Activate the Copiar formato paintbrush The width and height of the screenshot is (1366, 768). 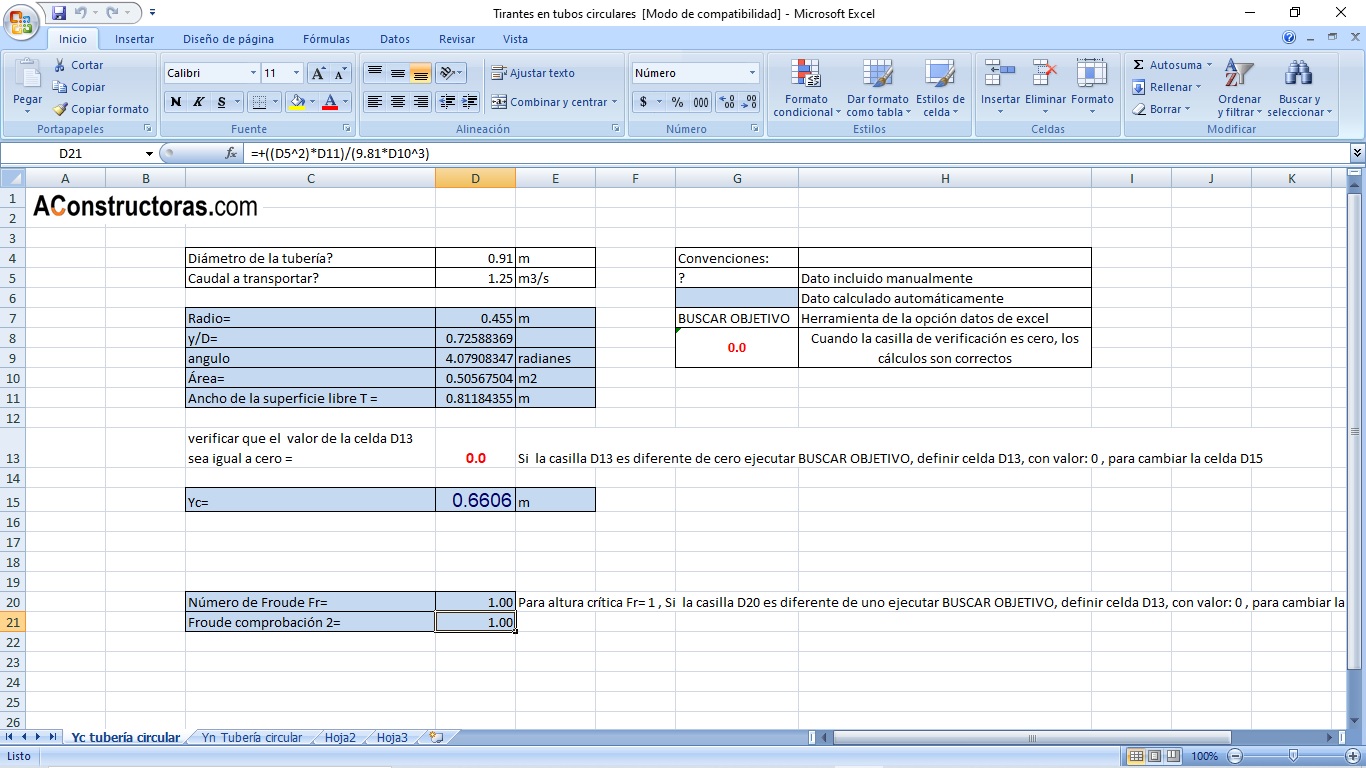click(101, 109)
